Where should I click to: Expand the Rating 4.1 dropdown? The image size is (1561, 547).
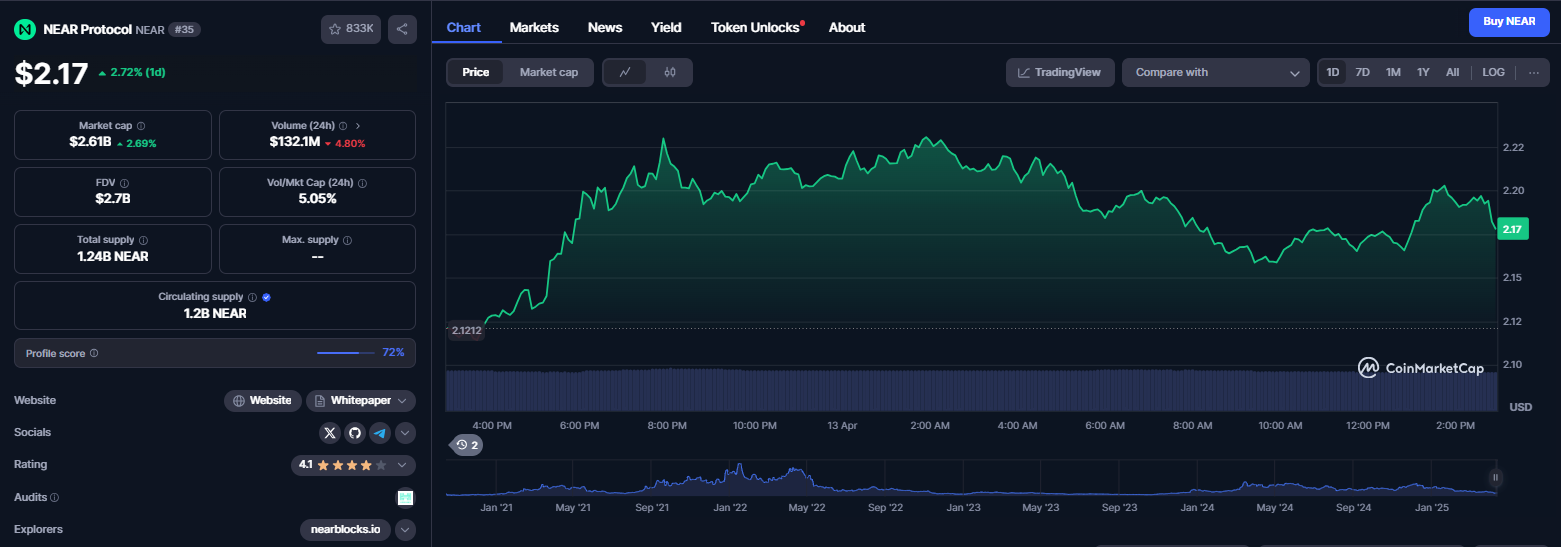coord(353,465)
